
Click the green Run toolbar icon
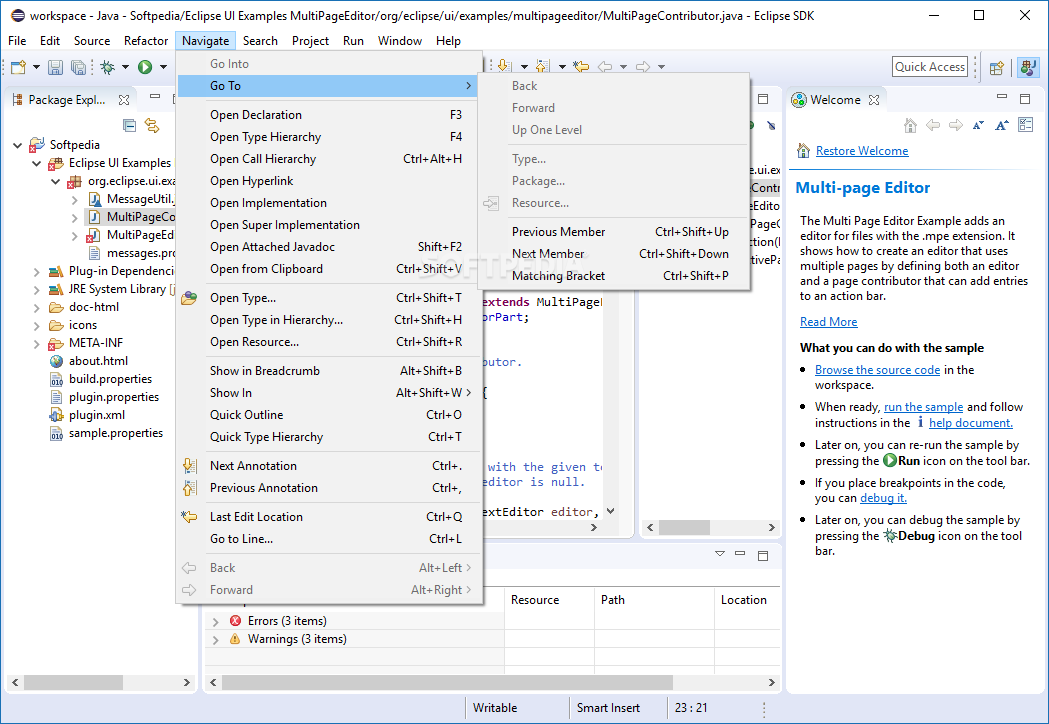tap(145, 67)
